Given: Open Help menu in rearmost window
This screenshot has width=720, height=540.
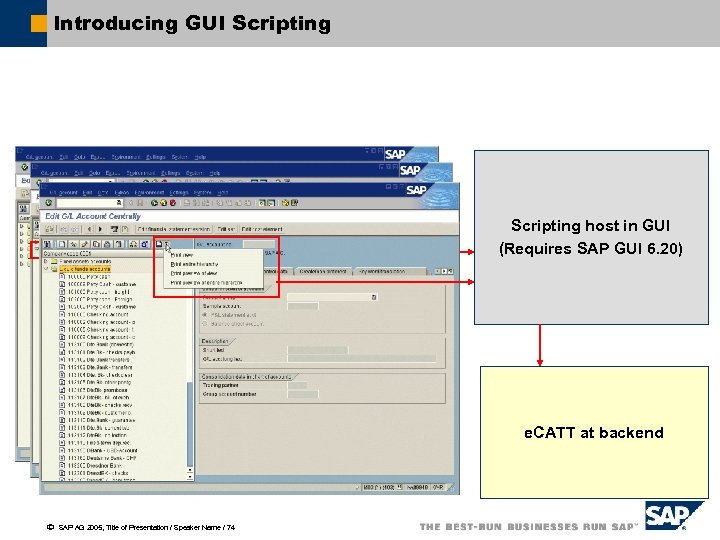Looking at the screenshot, I should (x=200, y=157).
